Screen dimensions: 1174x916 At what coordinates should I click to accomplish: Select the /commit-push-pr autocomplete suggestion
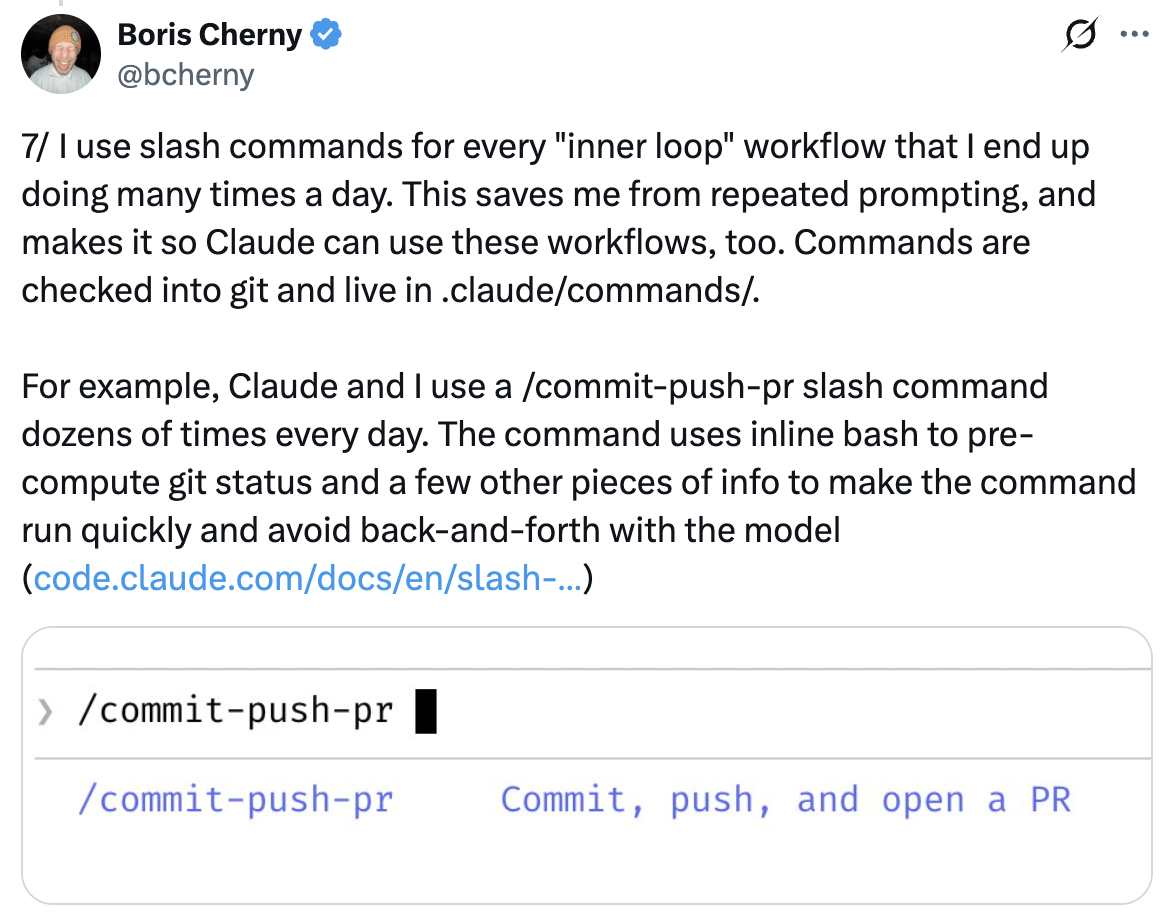pyautogui.click(x=235, y=798)
